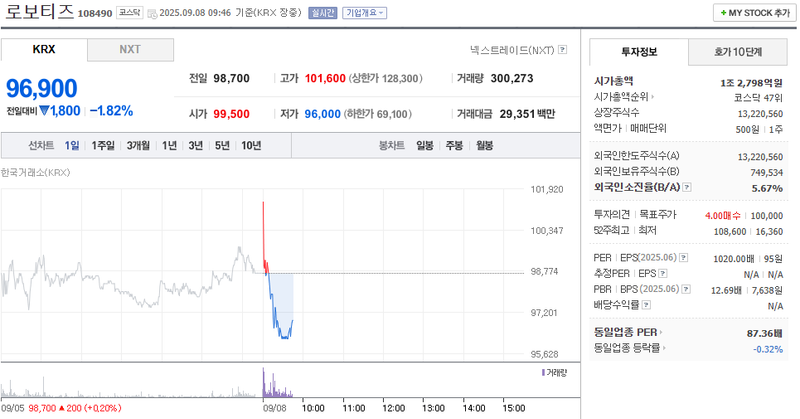Select the 10년 line chart period
The image size is (800, 419).
(x=251, y=145)
